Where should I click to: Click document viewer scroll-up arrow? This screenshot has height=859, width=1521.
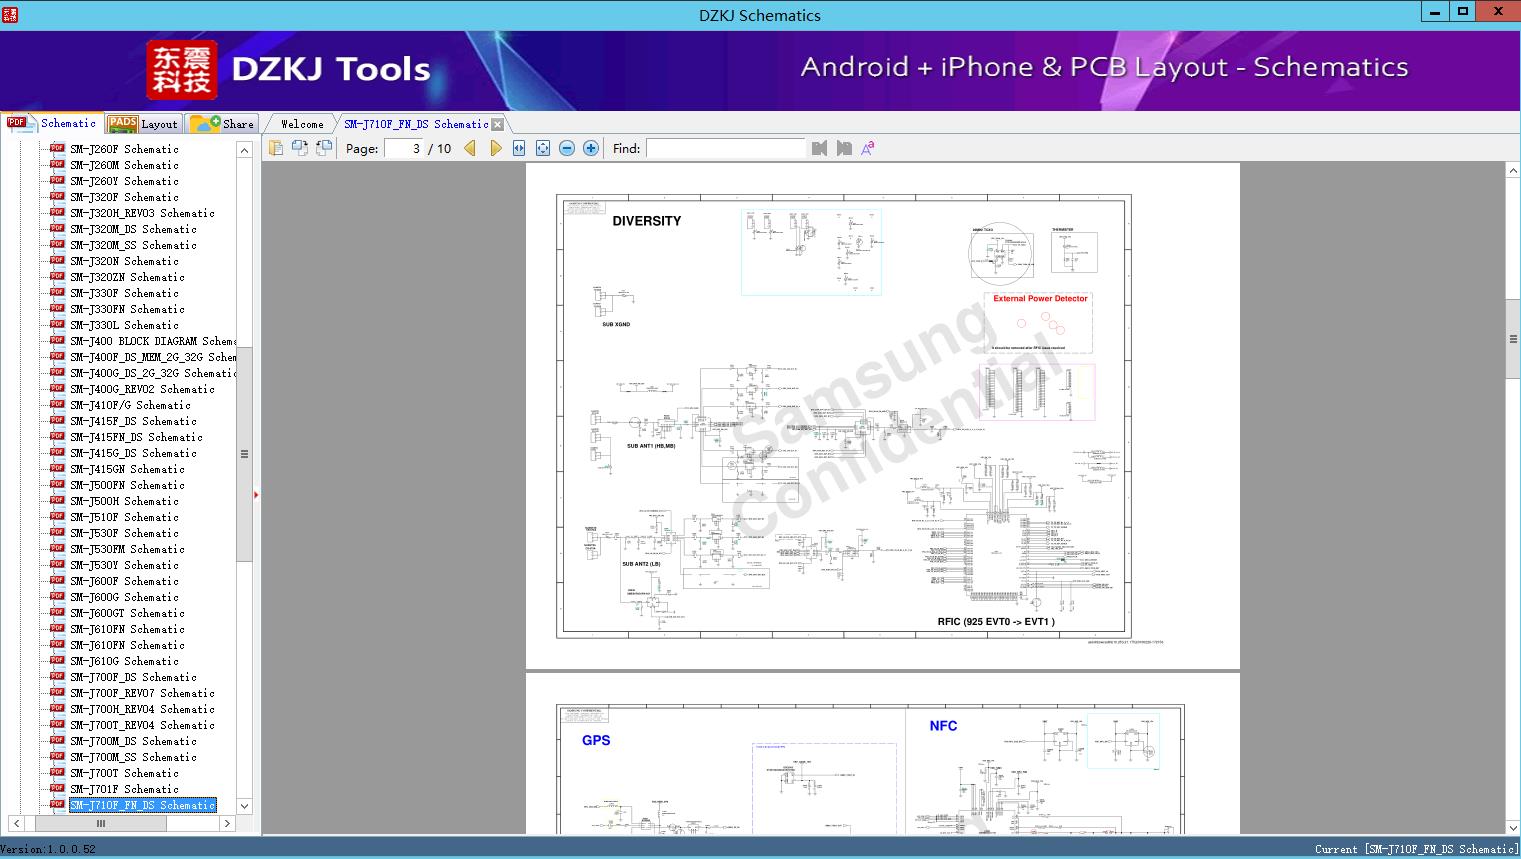[x=1513, y=171]
